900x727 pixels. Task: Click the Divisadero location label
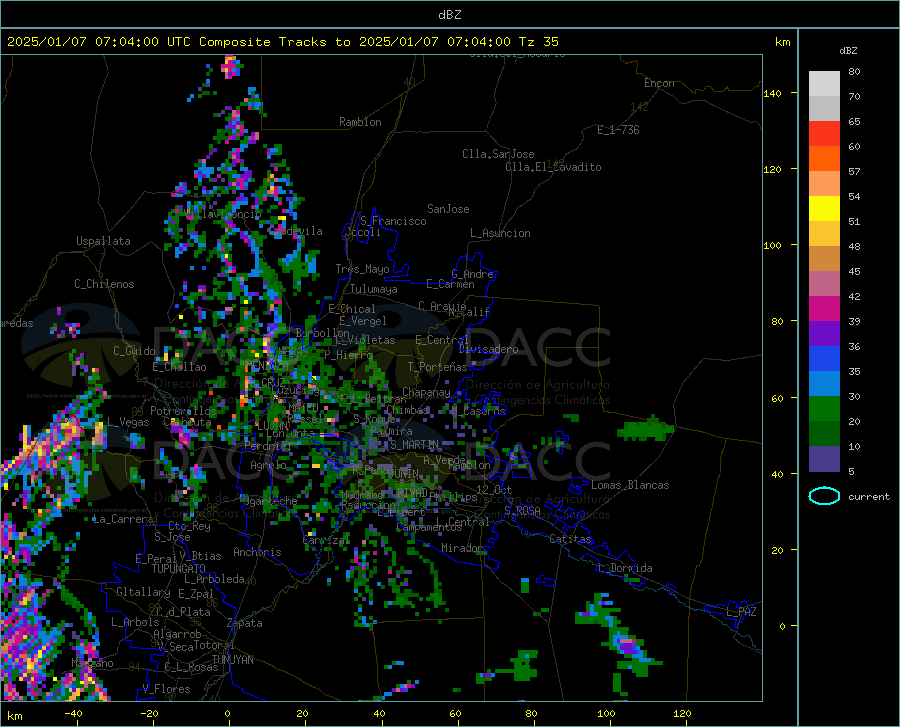(488, 349)
